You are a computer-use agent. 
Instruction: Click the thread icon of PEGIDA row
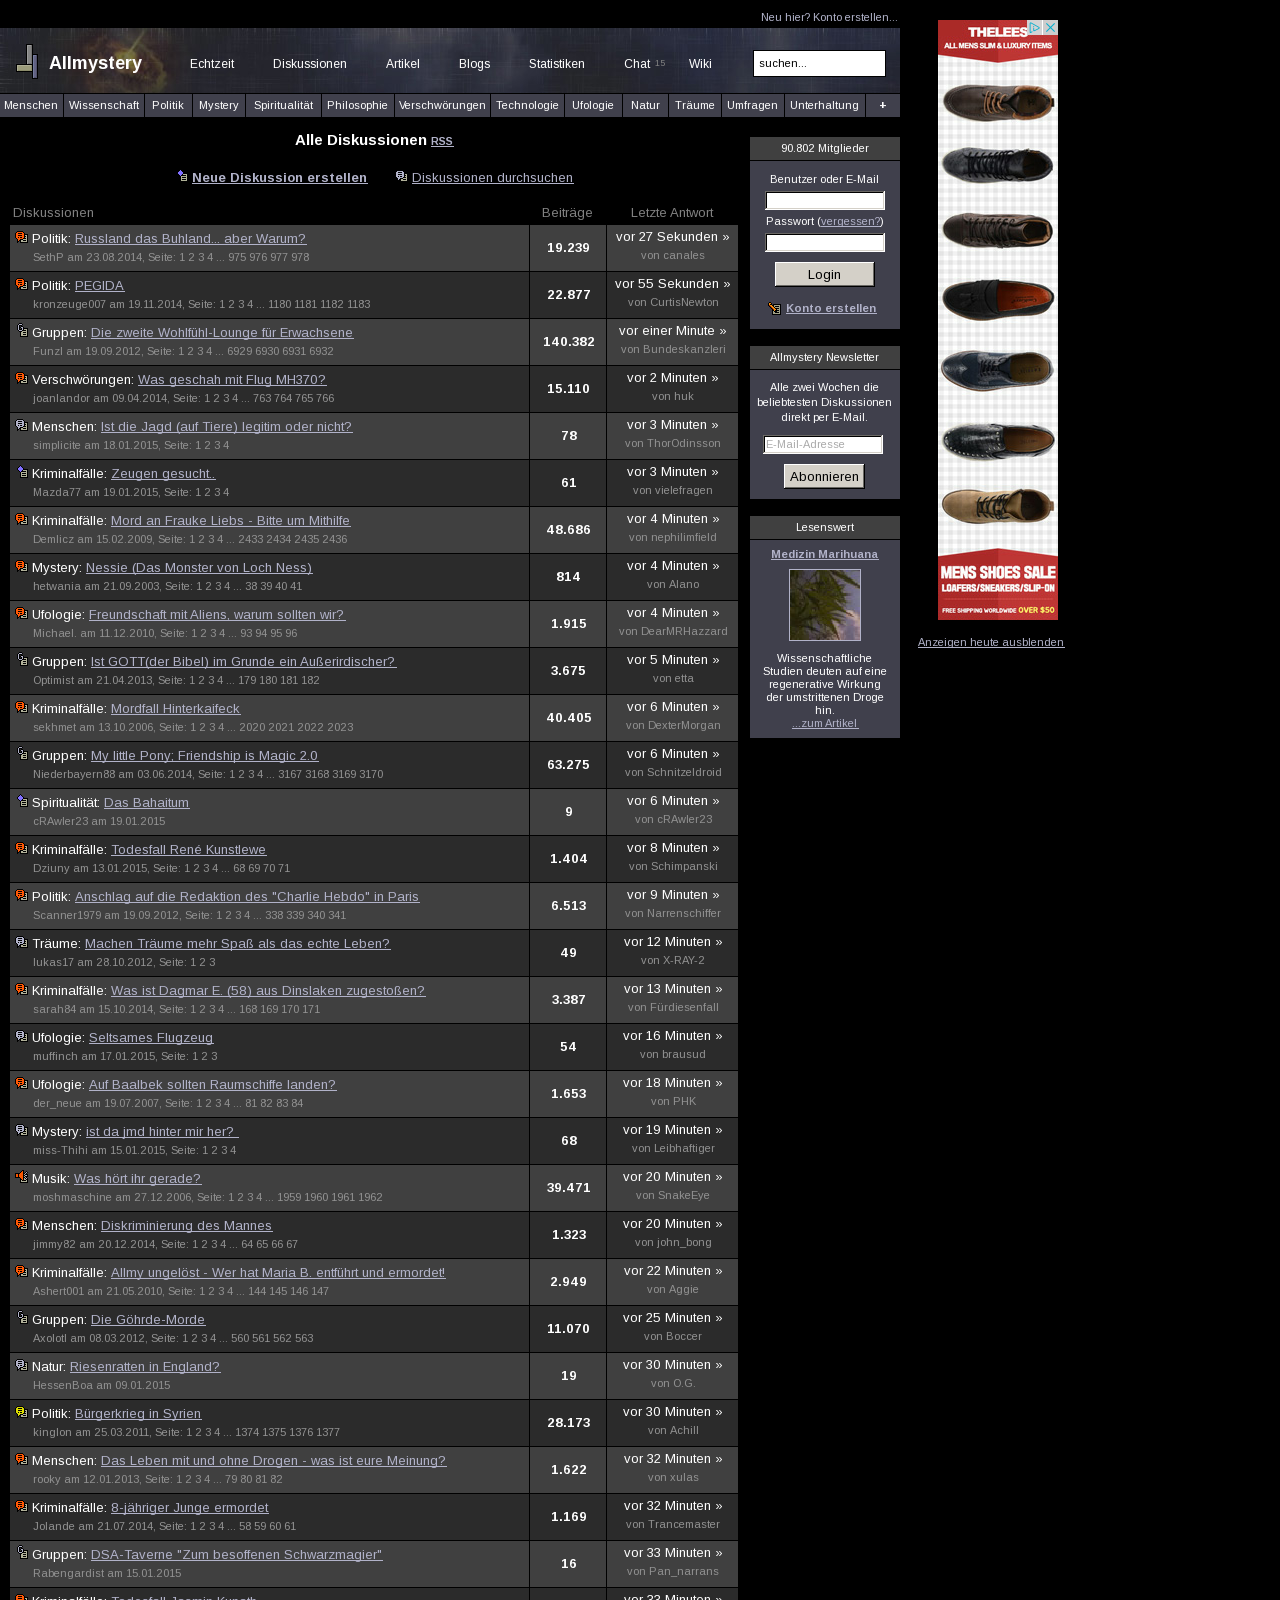point(21,284)
